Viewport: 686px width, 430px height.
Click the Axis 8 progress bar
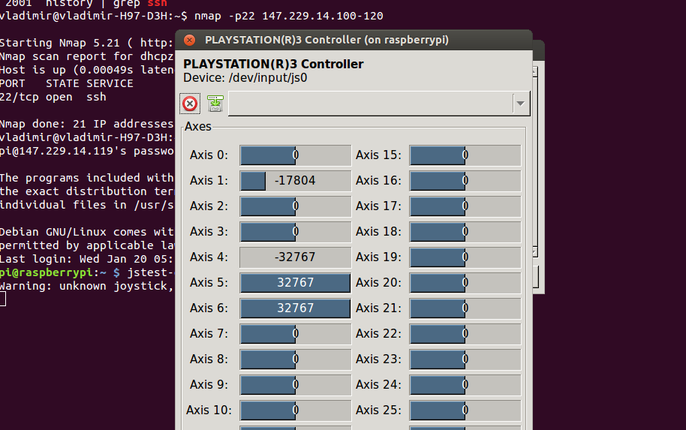(x=295, y=359)
